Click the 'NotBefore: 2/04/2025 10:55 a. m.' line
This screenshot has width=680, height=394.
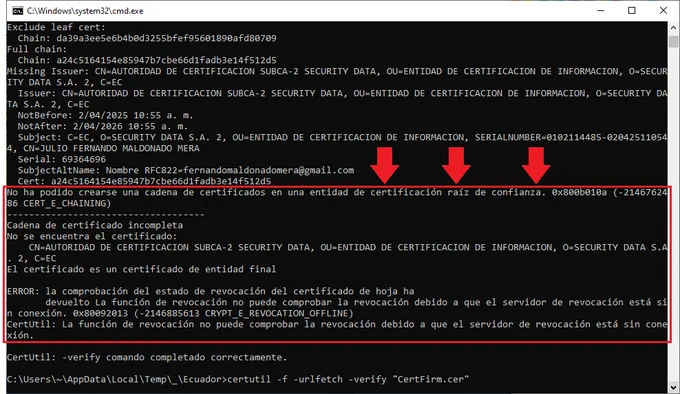(x=105, y=115)
